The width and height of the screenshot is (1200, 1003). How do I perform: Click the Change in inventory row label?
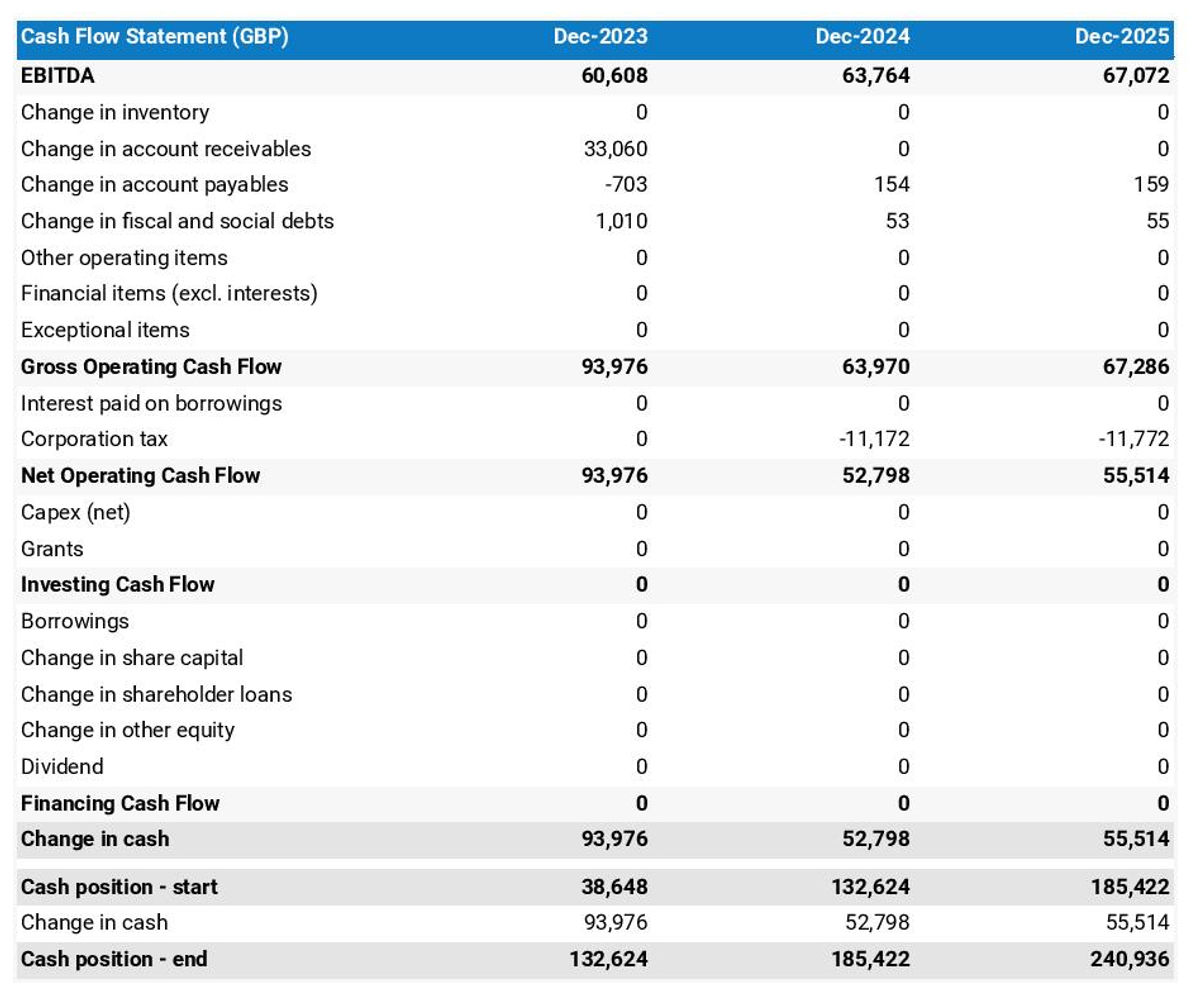[116, 112]
